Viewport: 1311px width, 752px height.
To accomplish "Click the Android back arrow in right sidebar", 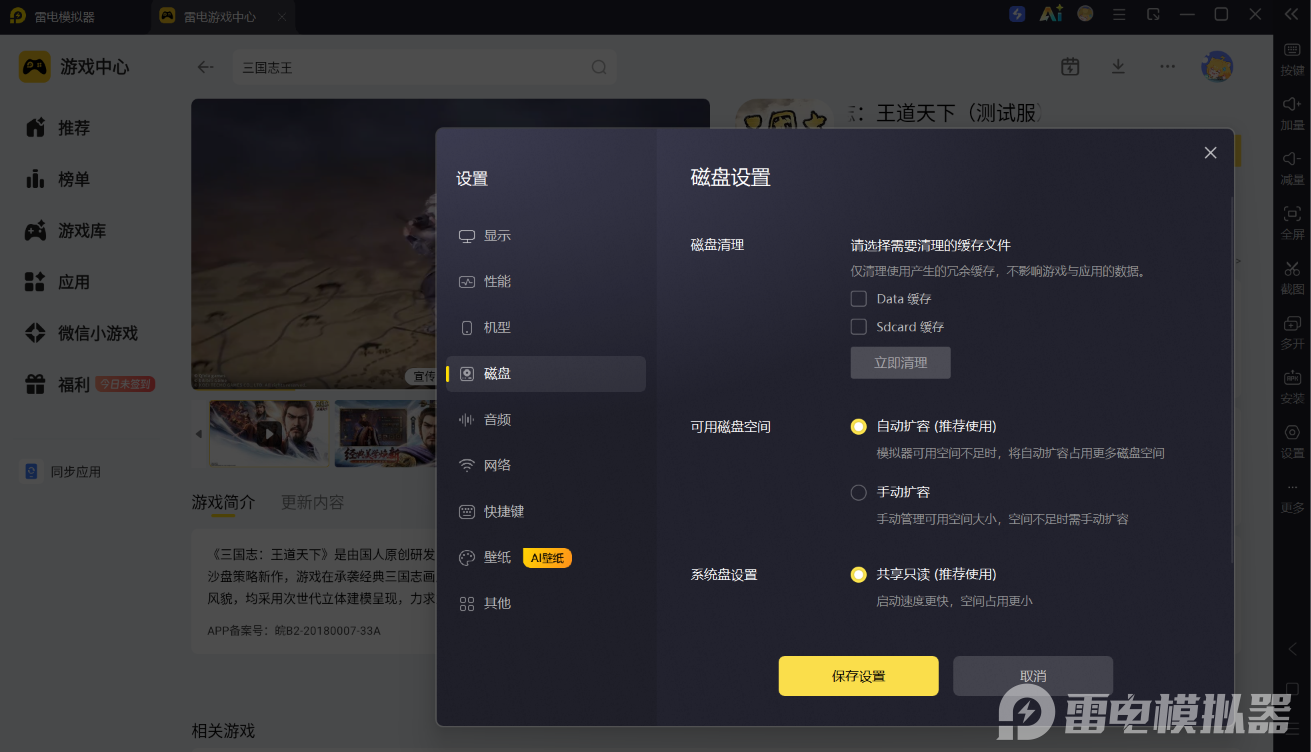I will (x=1292, y=649).
